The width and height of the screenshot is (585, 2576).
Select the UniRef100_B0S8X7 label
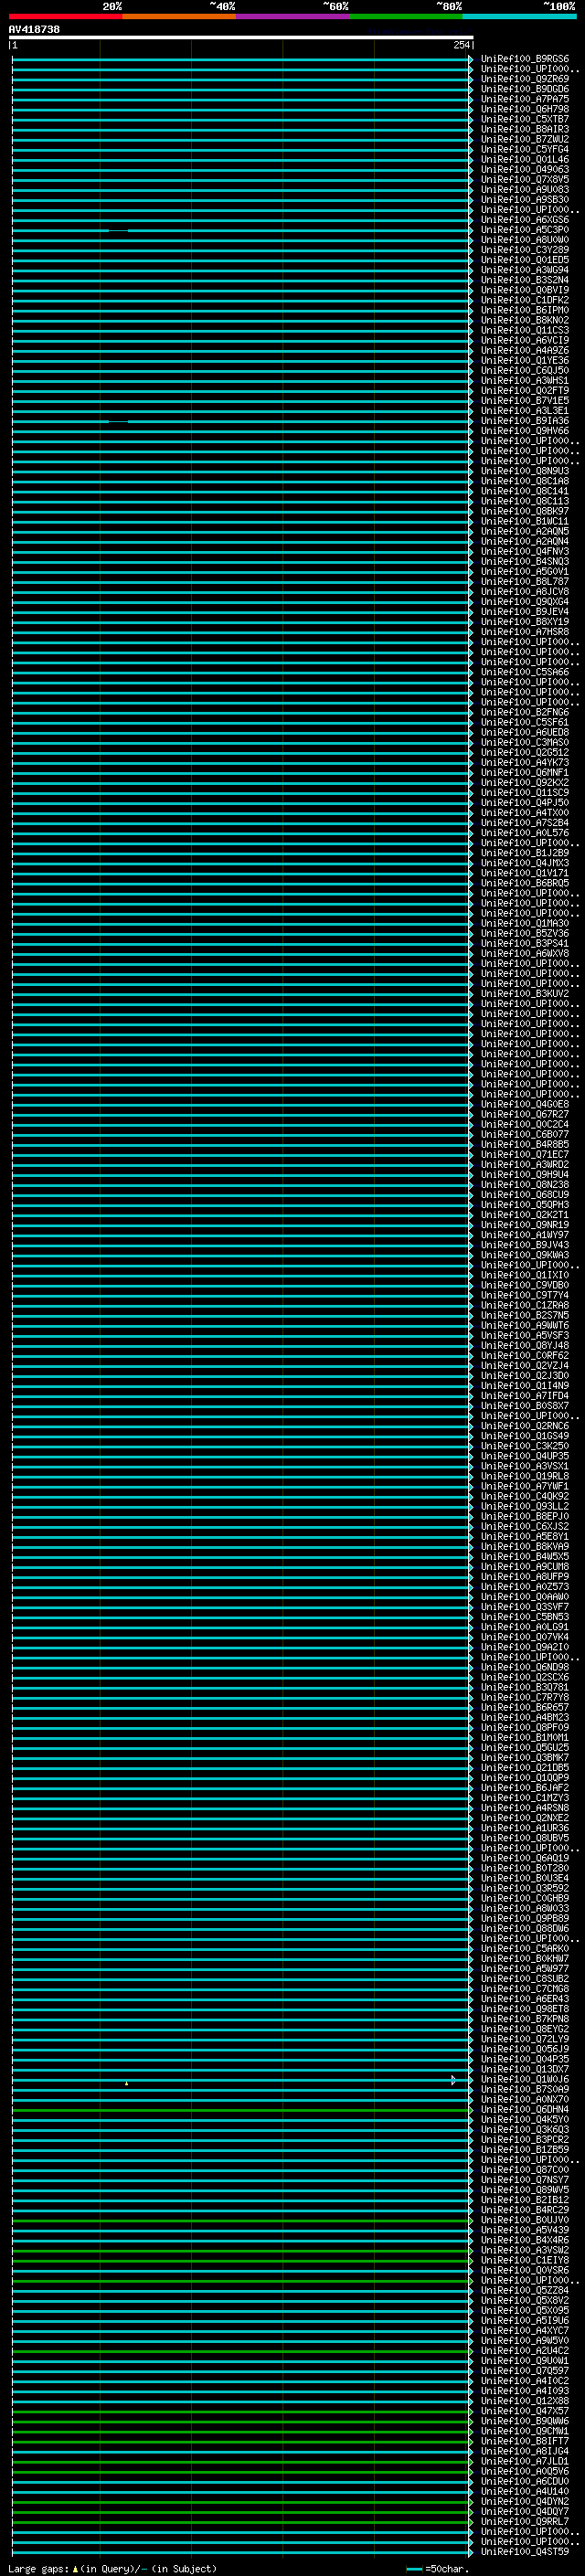click(x=524, y=1406)
